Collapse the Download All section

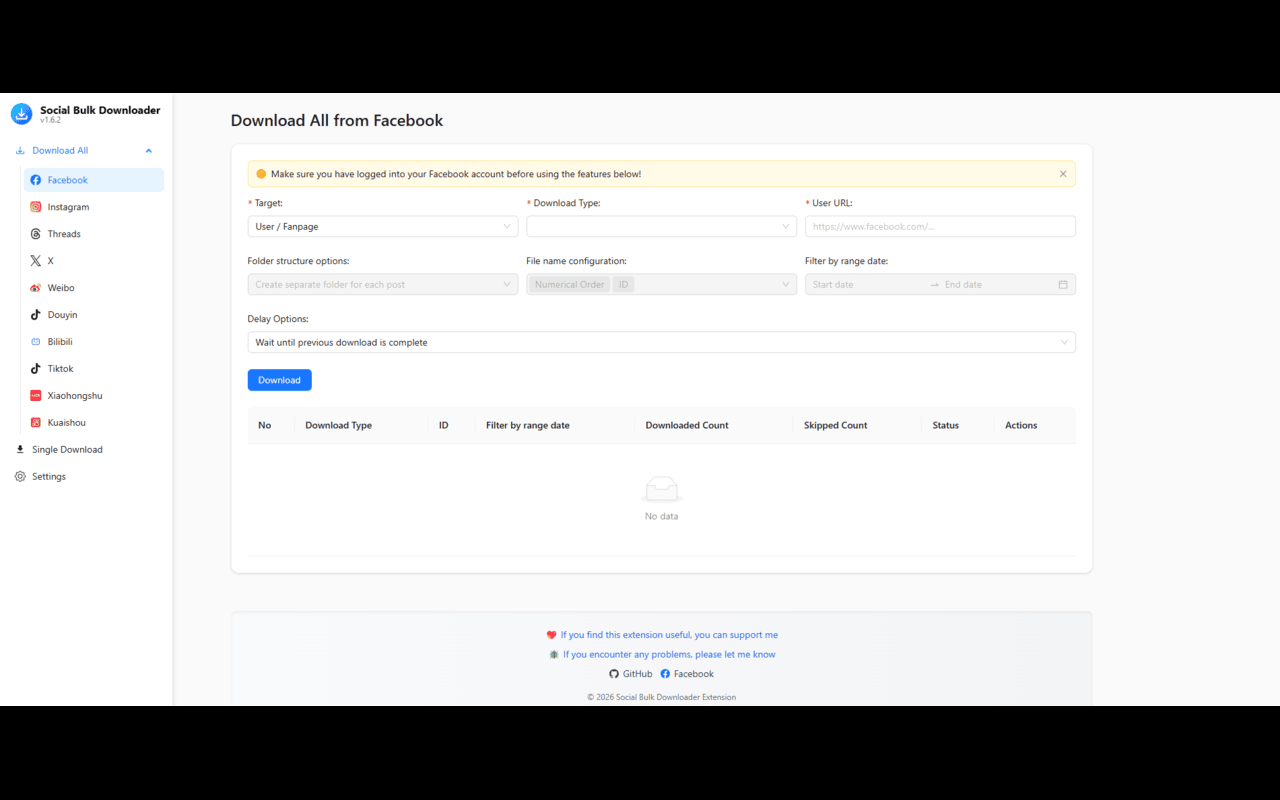click(x=148, y=150)
